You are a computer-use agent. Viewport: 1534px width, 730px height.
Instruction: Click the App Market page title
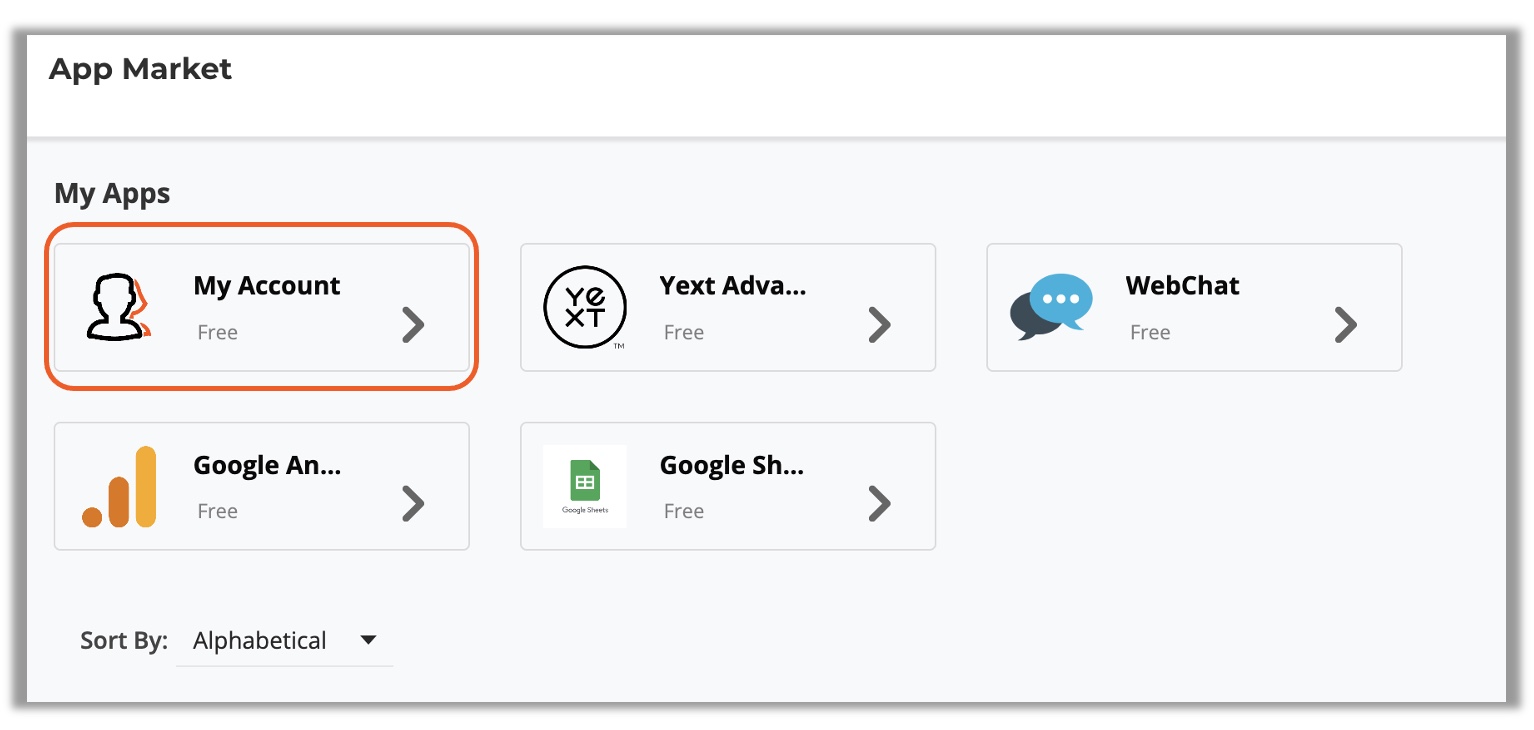pos(140,69)
